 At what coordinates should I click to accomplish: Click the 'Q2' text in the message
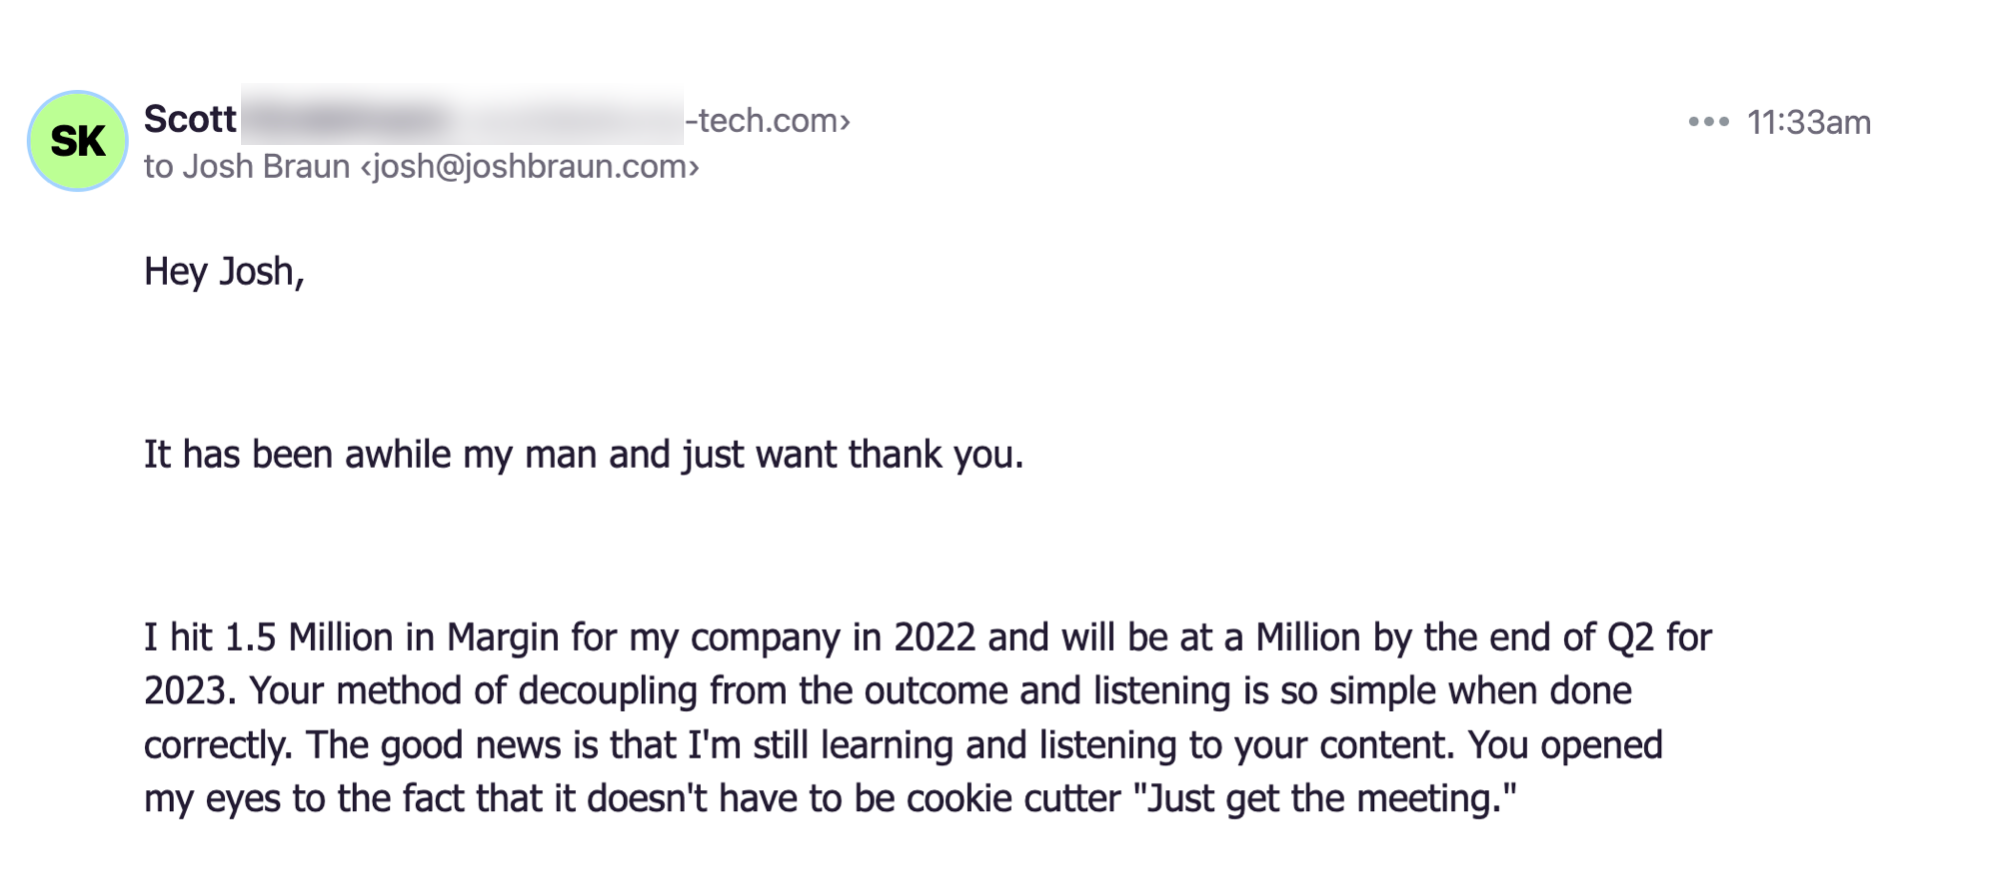pyautogui.click(x=1630, y=638)
